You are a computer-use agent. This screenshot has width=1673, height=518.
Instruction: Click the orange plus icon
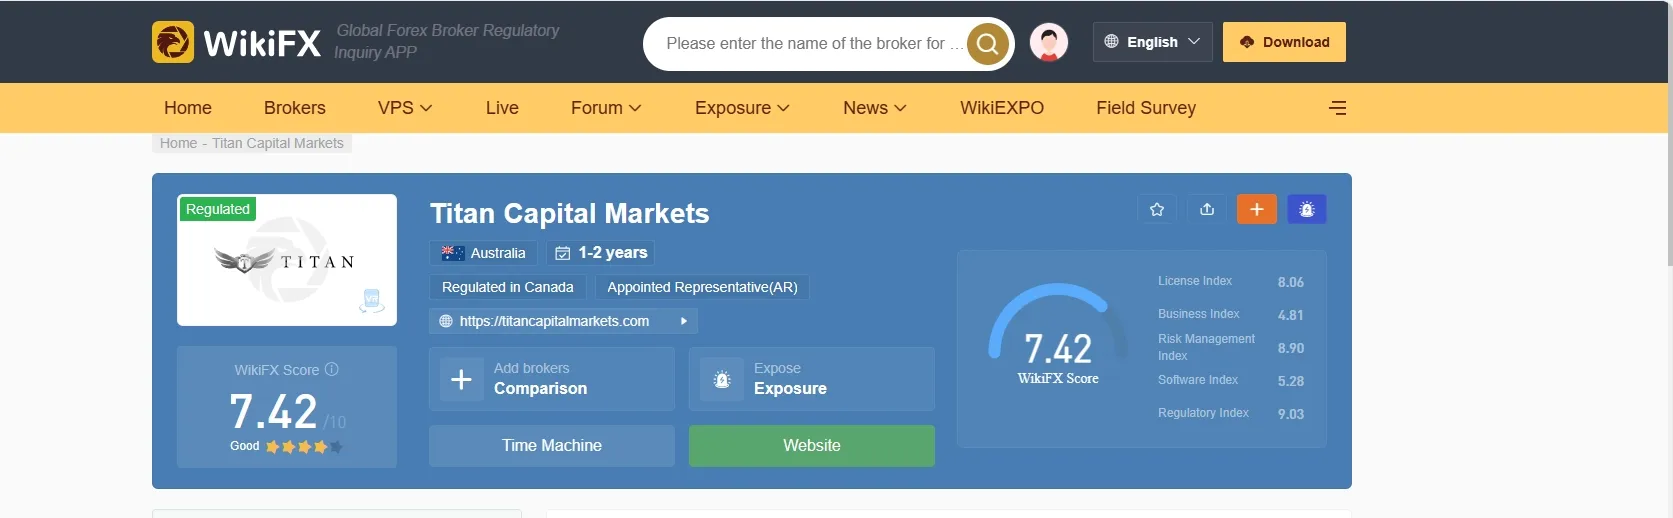(1257, 209)
